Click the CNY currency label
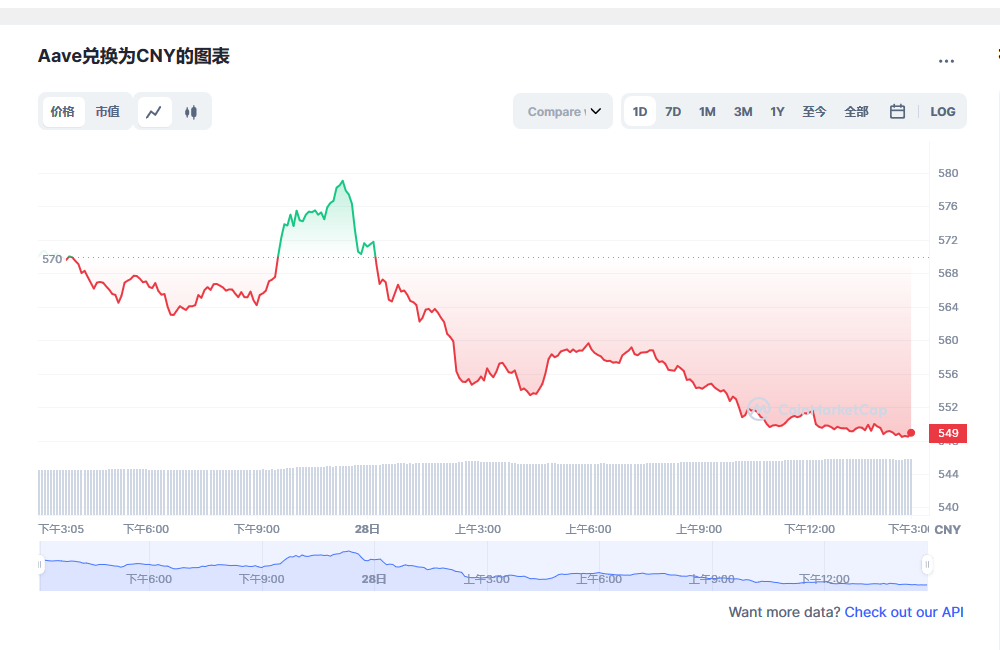The width and height of the screenshot is (1000, 650). pyautogui.click(x=948, y=529)
